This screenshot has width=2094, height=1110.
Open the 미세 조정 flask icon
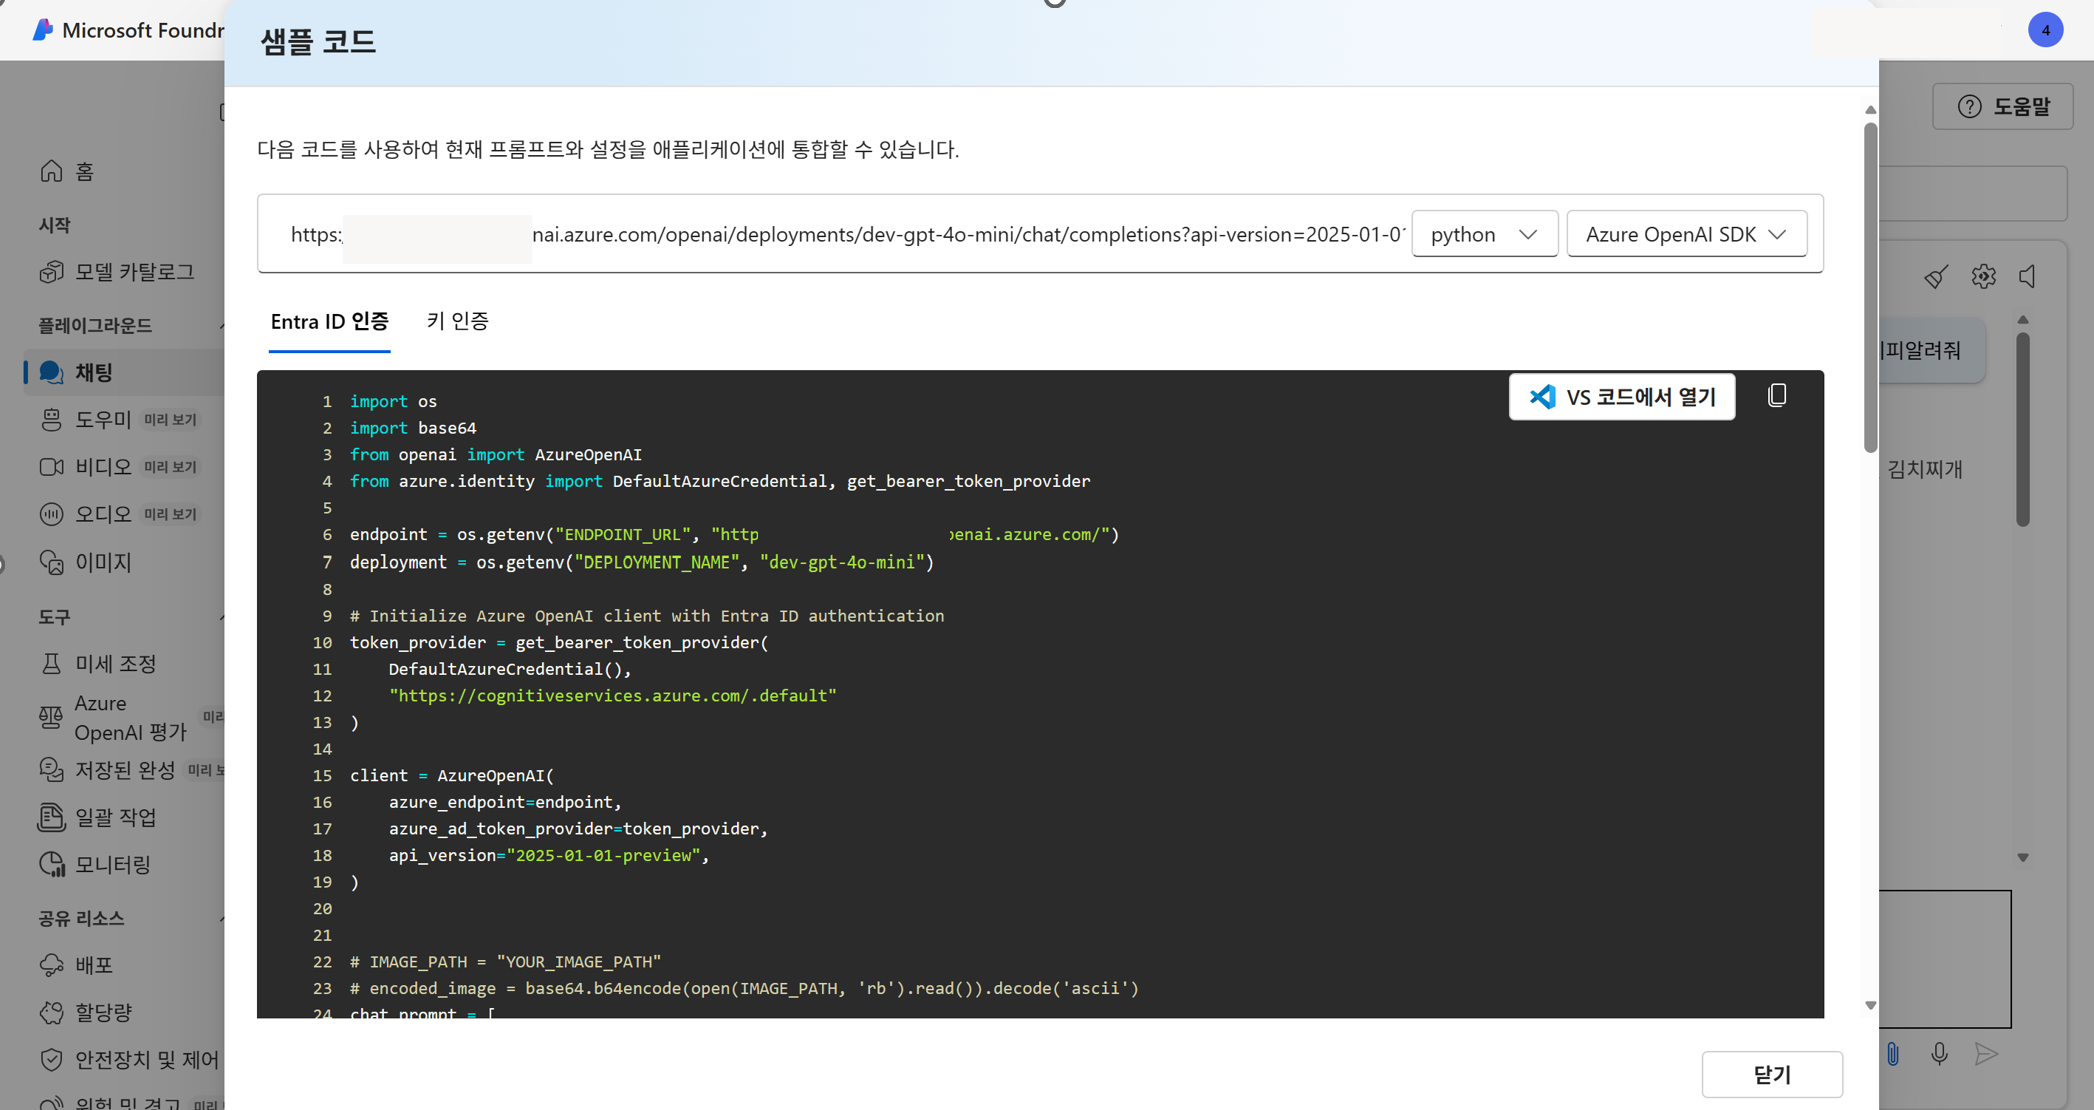tap(51, 663)
